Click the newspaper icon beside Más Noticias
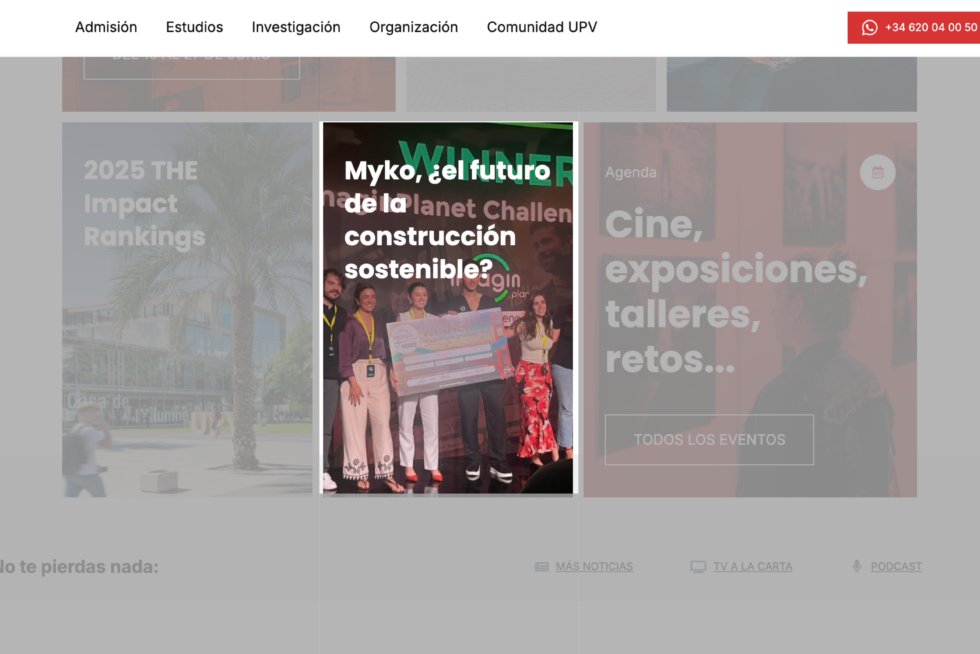980x654 pixels. [x=542, y=567]
